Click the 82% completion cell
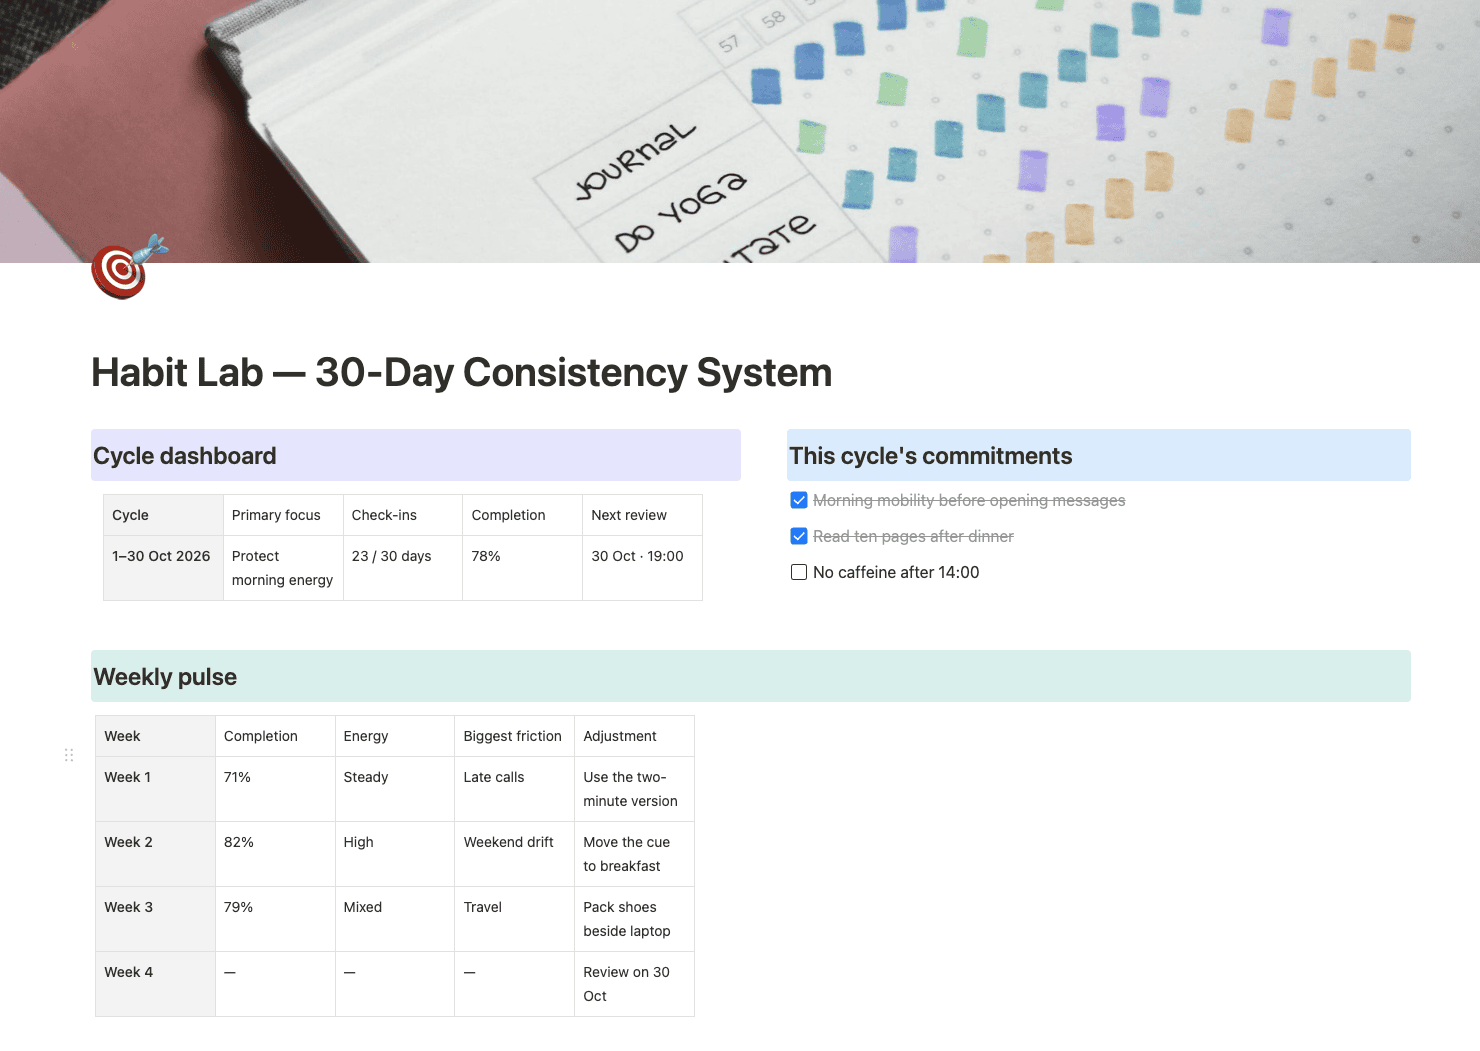This screenshot has width=1480, height=1051. click(x=275, y=854)
